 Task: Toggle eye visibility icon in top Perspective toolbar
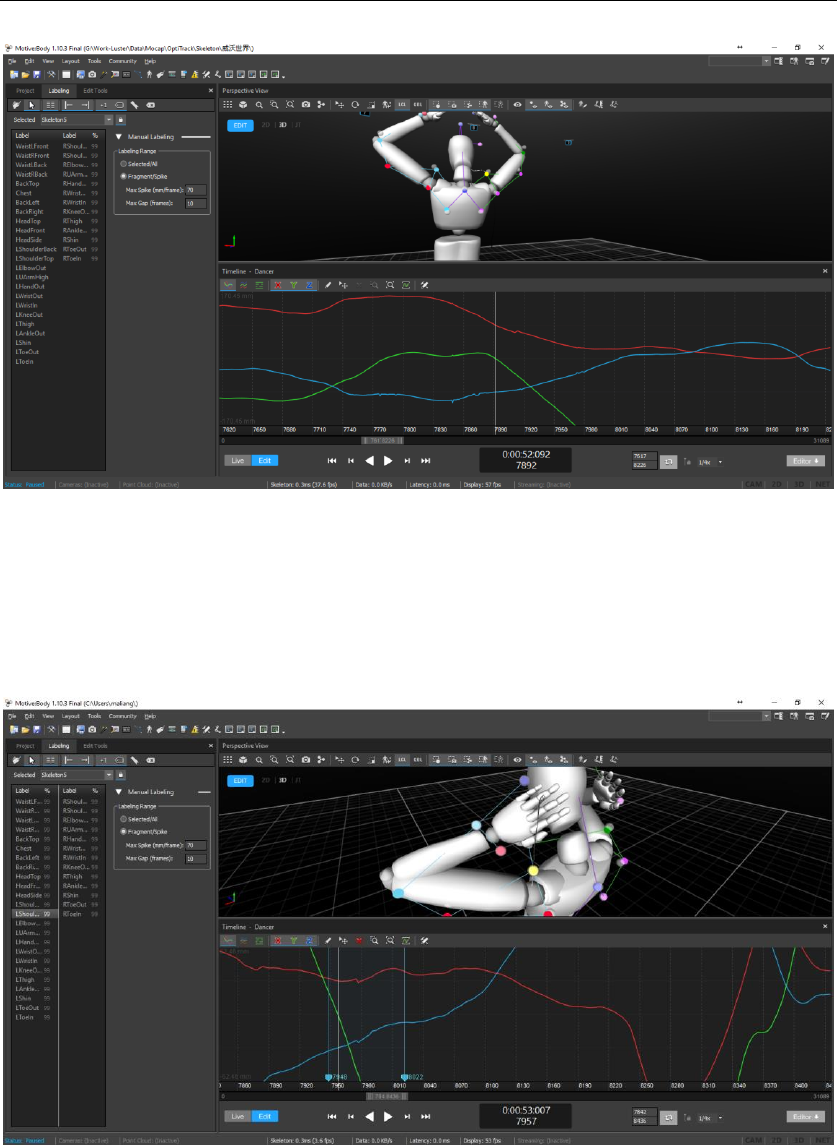[x=517, y=105]
